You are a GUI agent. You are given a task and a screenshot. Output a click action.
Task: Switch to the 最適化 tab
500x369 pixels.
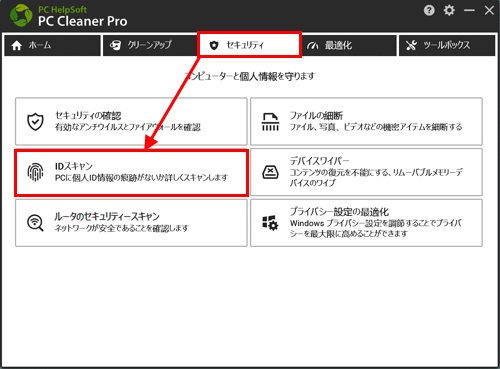click(349, 45)
